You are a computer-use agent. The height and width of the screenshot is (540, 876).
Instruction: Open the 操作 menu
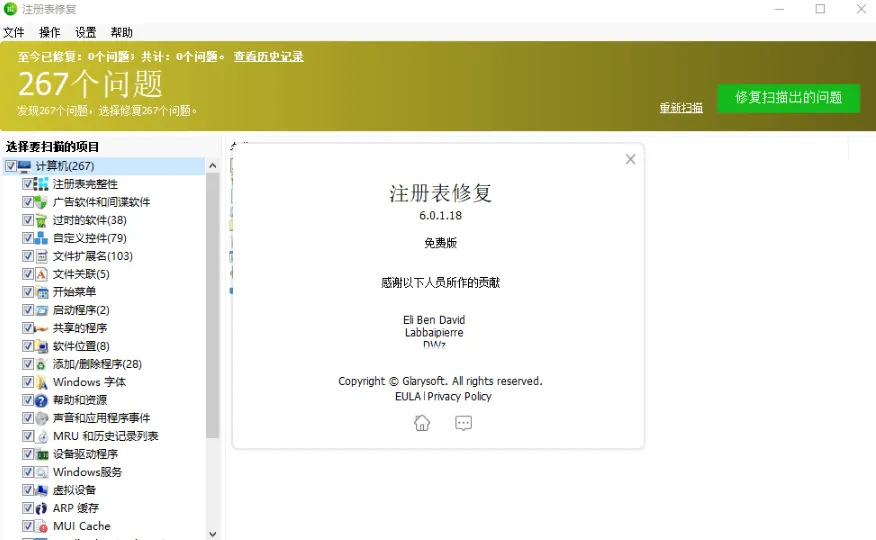pyautogui.click(x=50, y=32)
